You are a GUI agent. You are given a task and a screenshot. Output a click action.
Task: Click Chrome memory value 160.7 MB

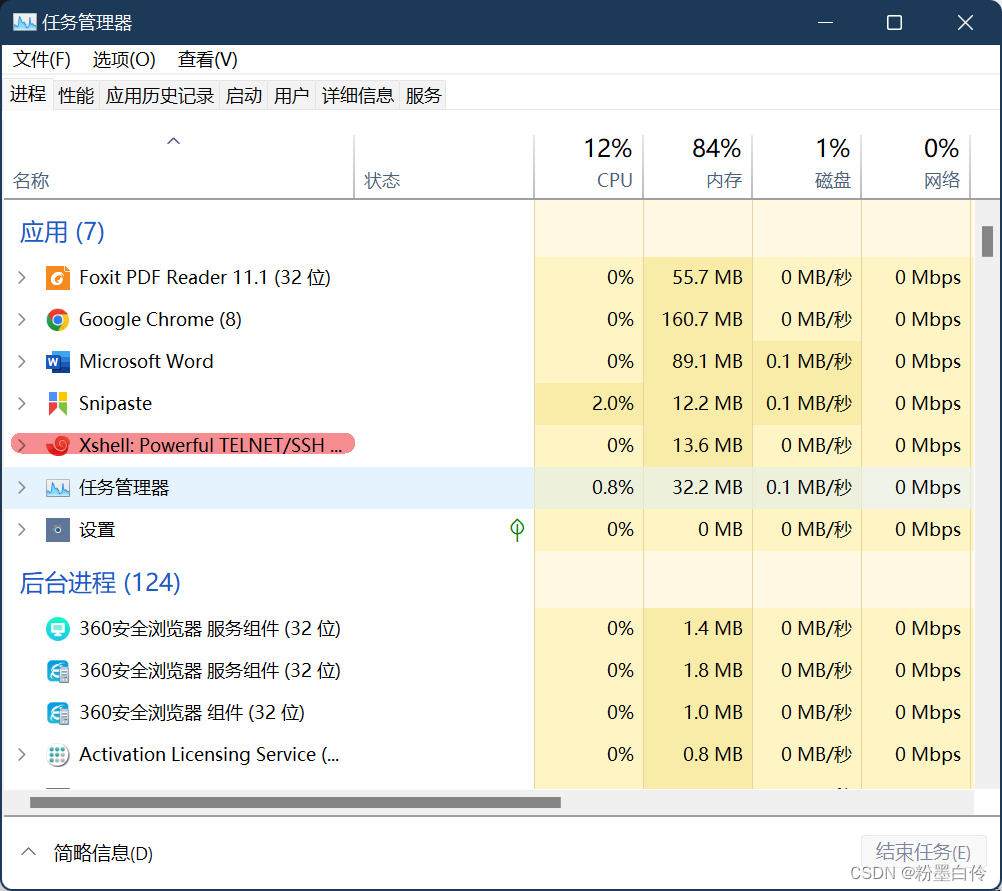702,320
